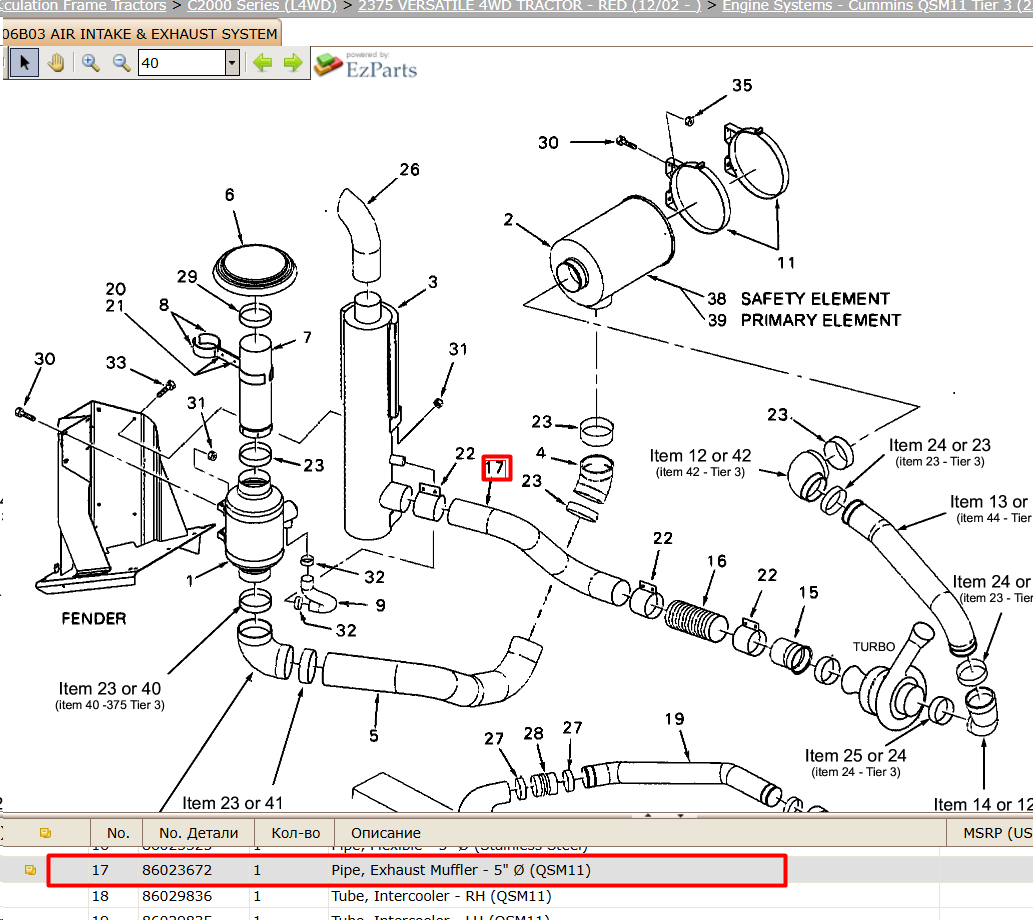The height and width of the screenshot is (920, 1033).
Task: Sort by the Описание column header
Action: click(x=385, y=833)
